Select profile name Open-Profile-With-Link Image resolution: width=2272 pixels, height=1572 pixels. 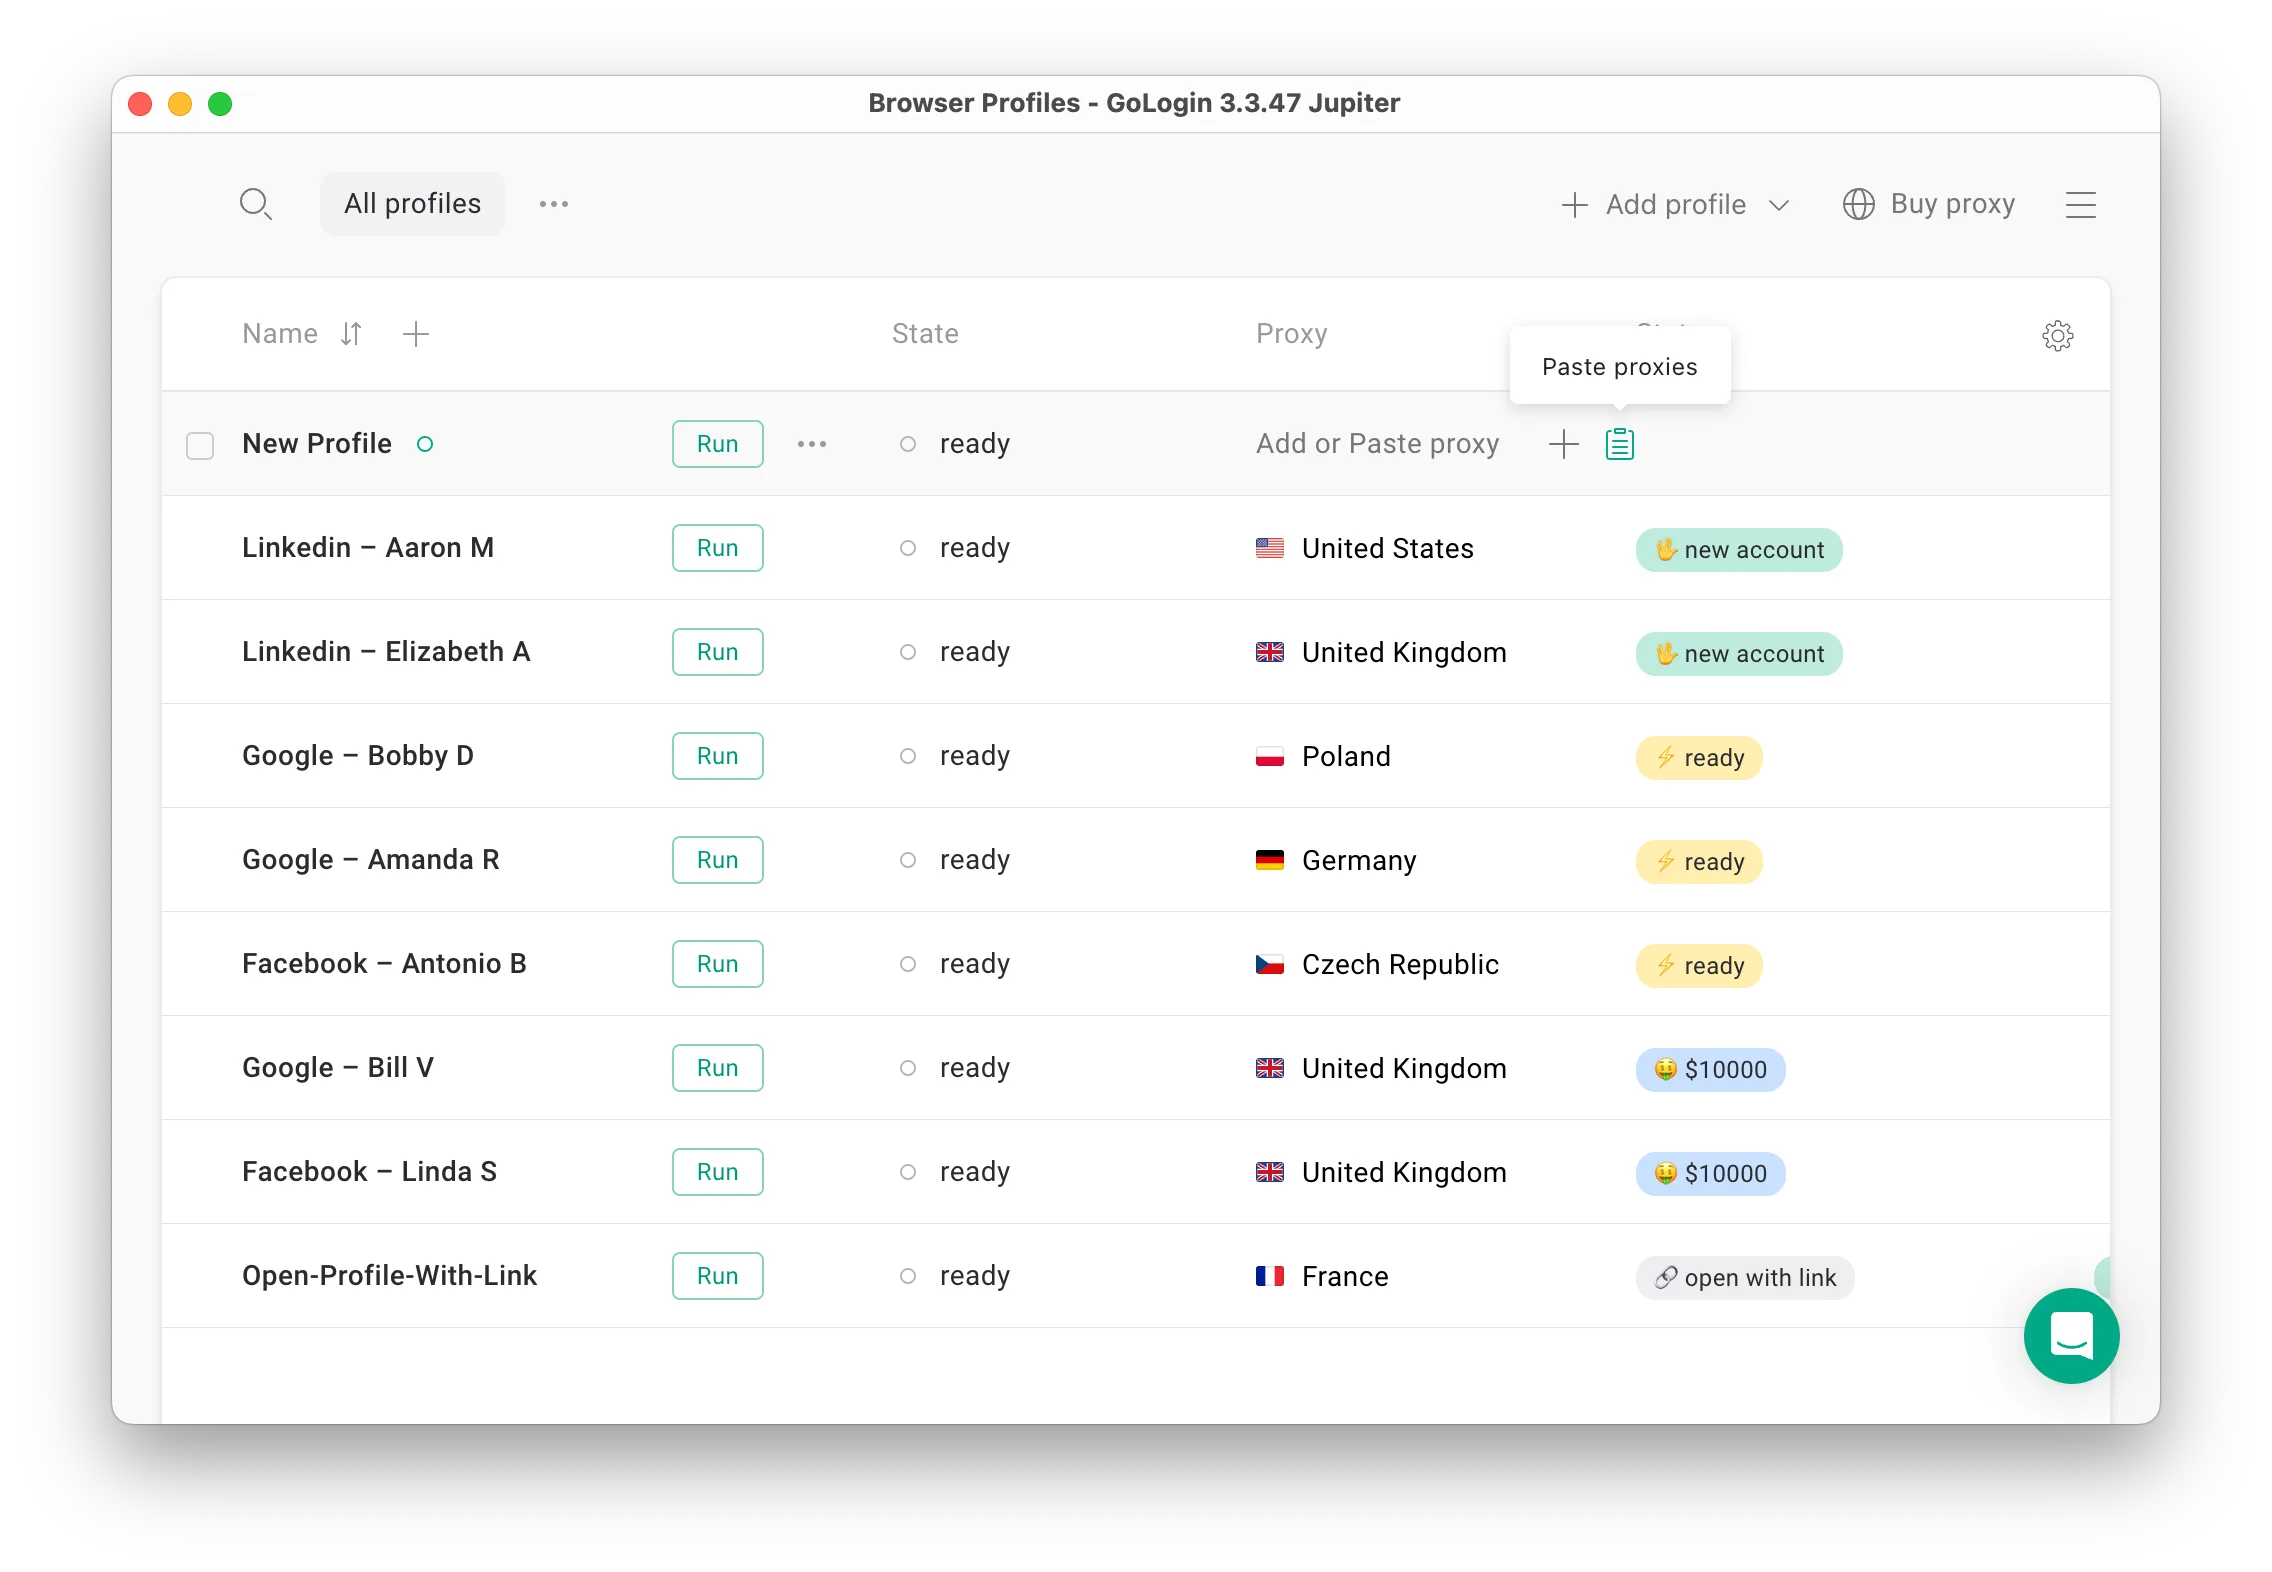(390, 1276)
